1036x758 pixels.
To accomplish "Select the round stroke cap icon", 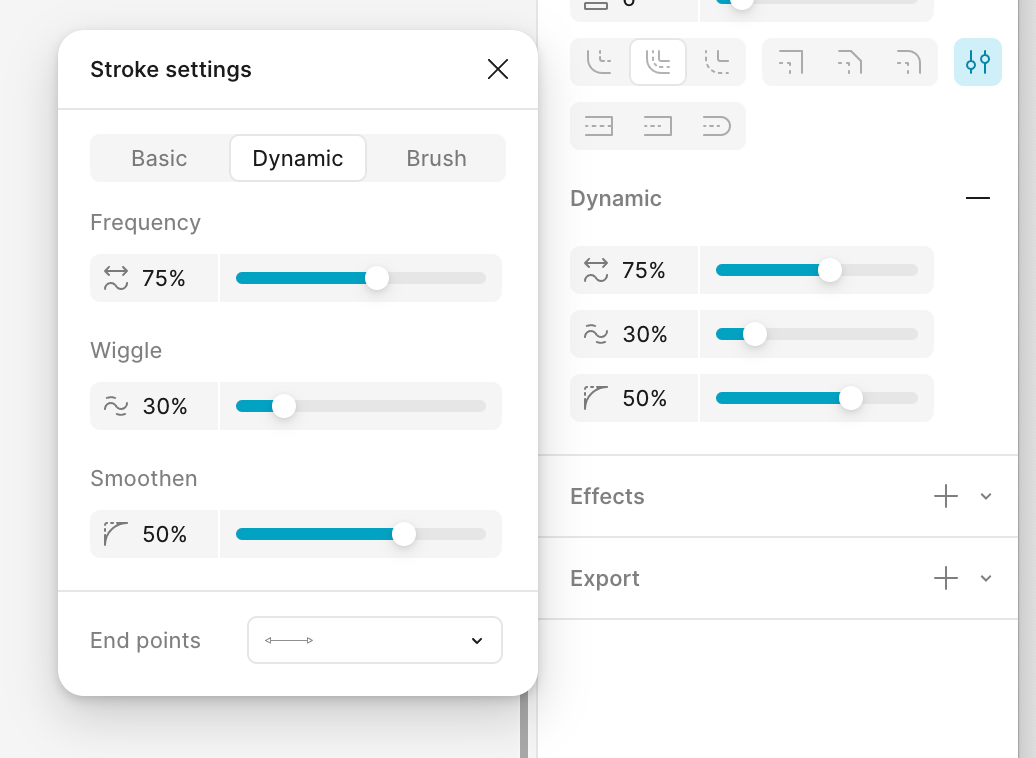I will tap(717, 126).
